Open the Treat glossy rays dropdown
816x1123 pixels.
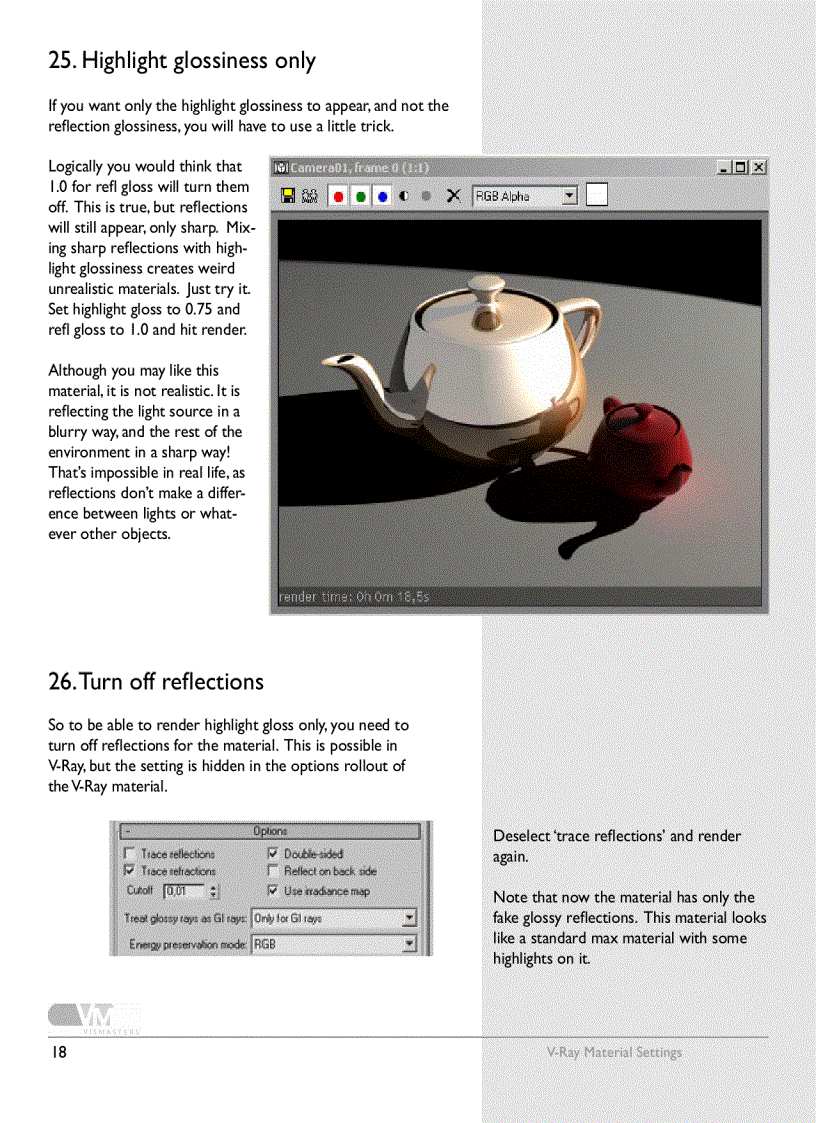(x=410, y=917)
